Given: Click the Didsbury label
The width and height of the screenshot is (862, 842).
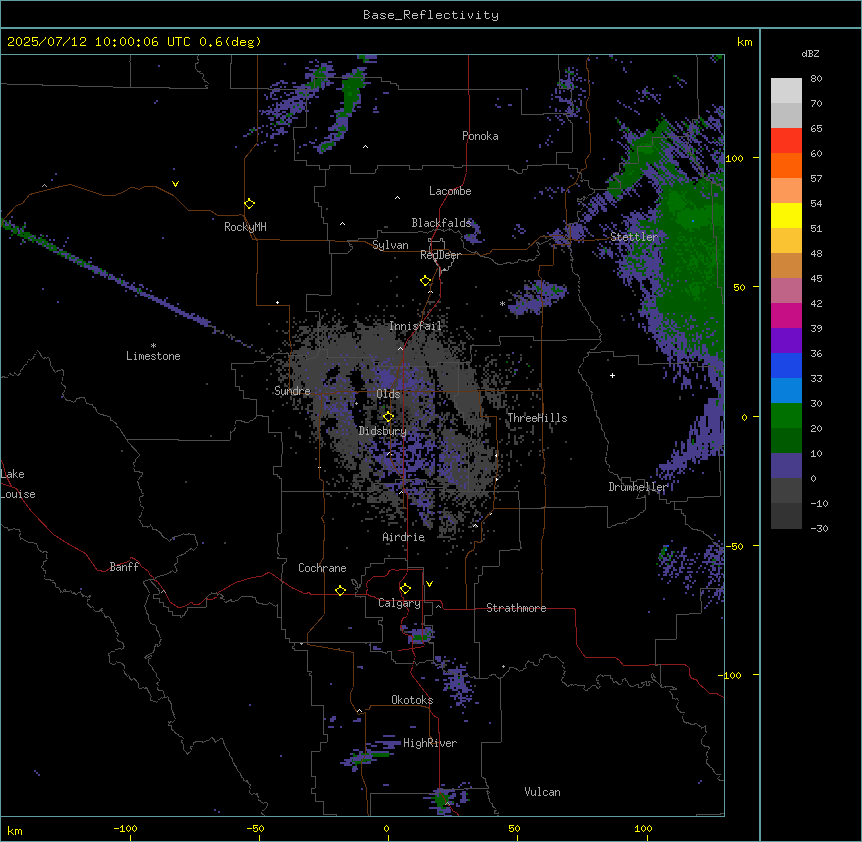Looking at the screenshot, I should coord(383,431).
